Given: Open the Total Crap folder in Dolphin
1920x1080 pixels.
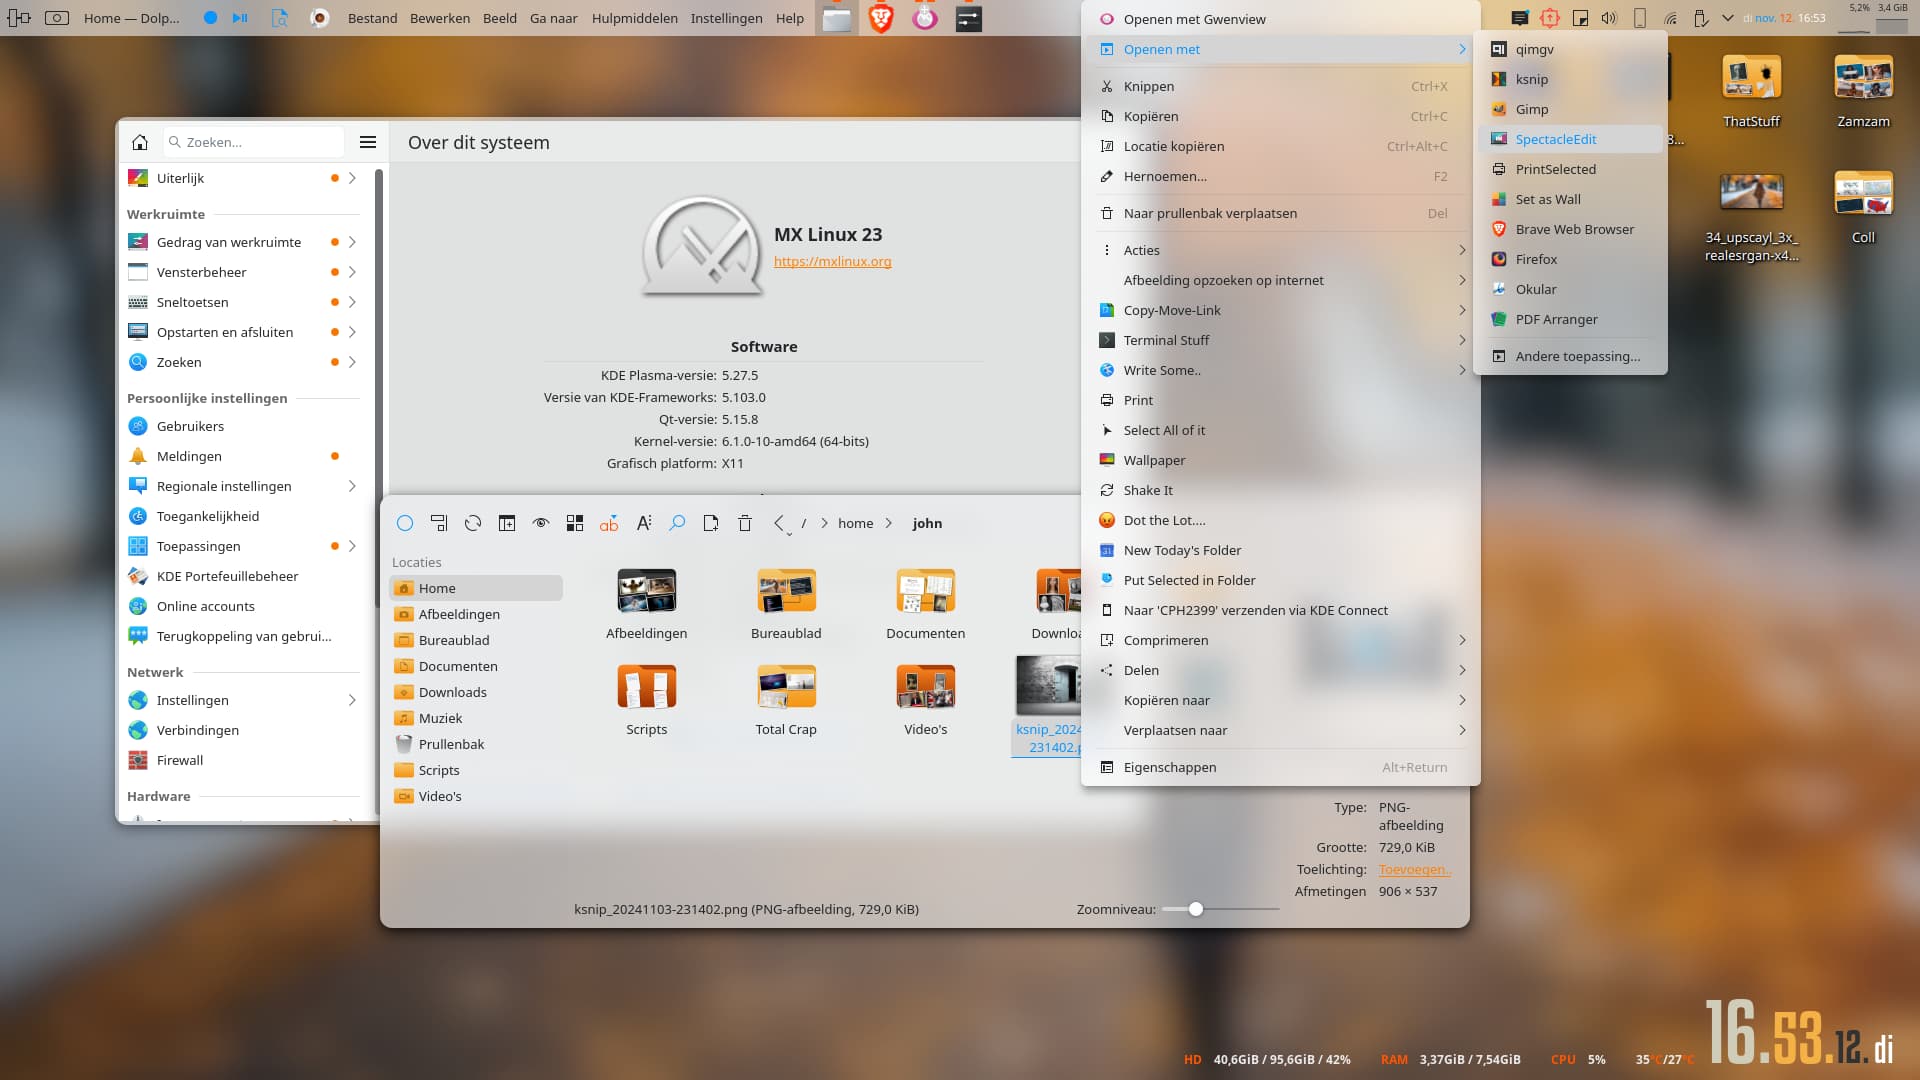Looking at the screenshot, I should [x=786, y=701].
